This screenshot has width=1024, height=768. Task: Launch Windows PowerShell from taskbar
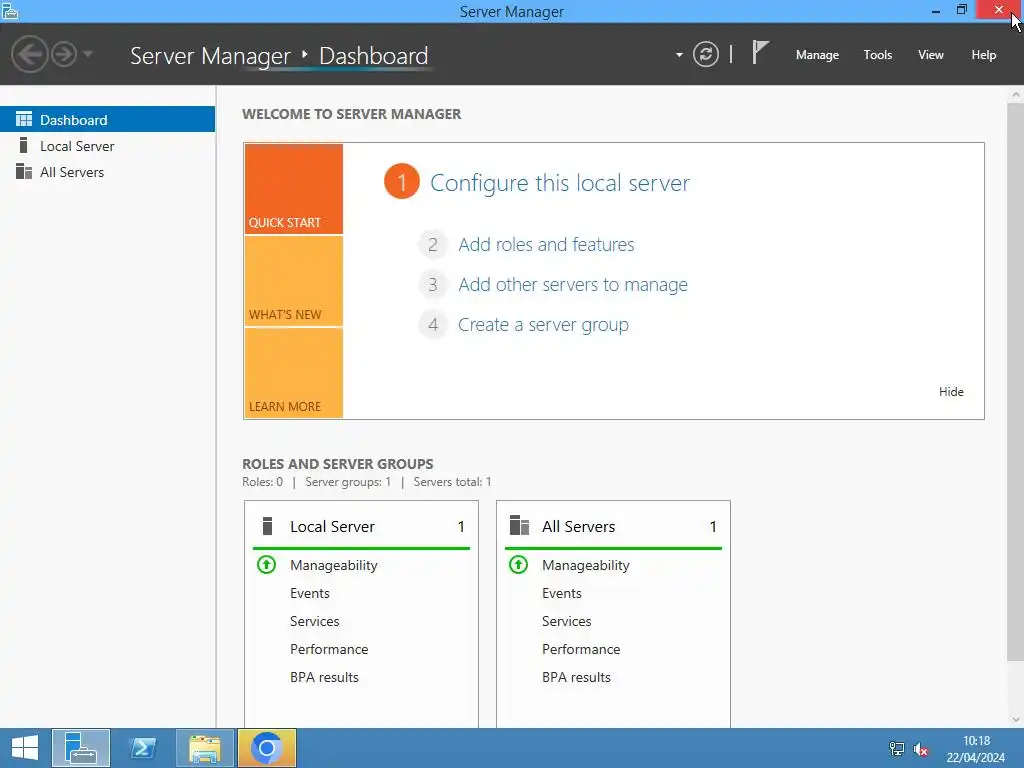tap(144, 748)
